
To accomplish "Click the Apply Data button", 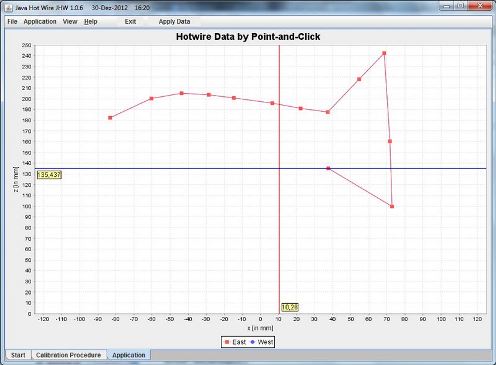I will [x=174, y=22].
